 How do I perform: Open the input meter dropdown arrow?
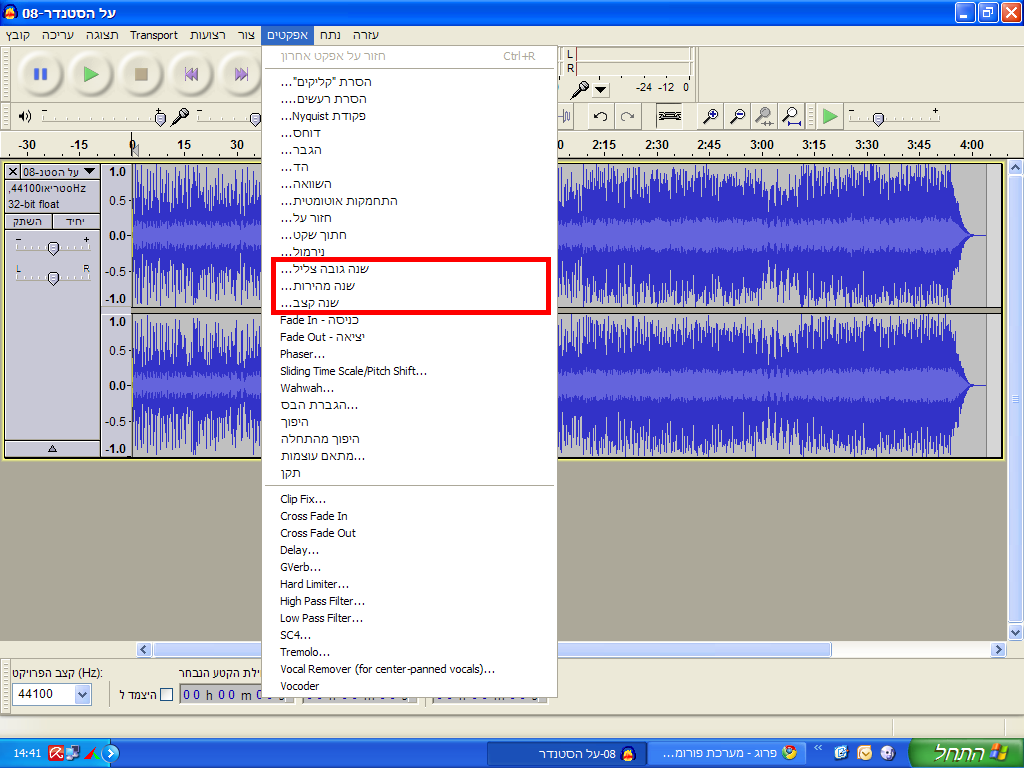601,89
